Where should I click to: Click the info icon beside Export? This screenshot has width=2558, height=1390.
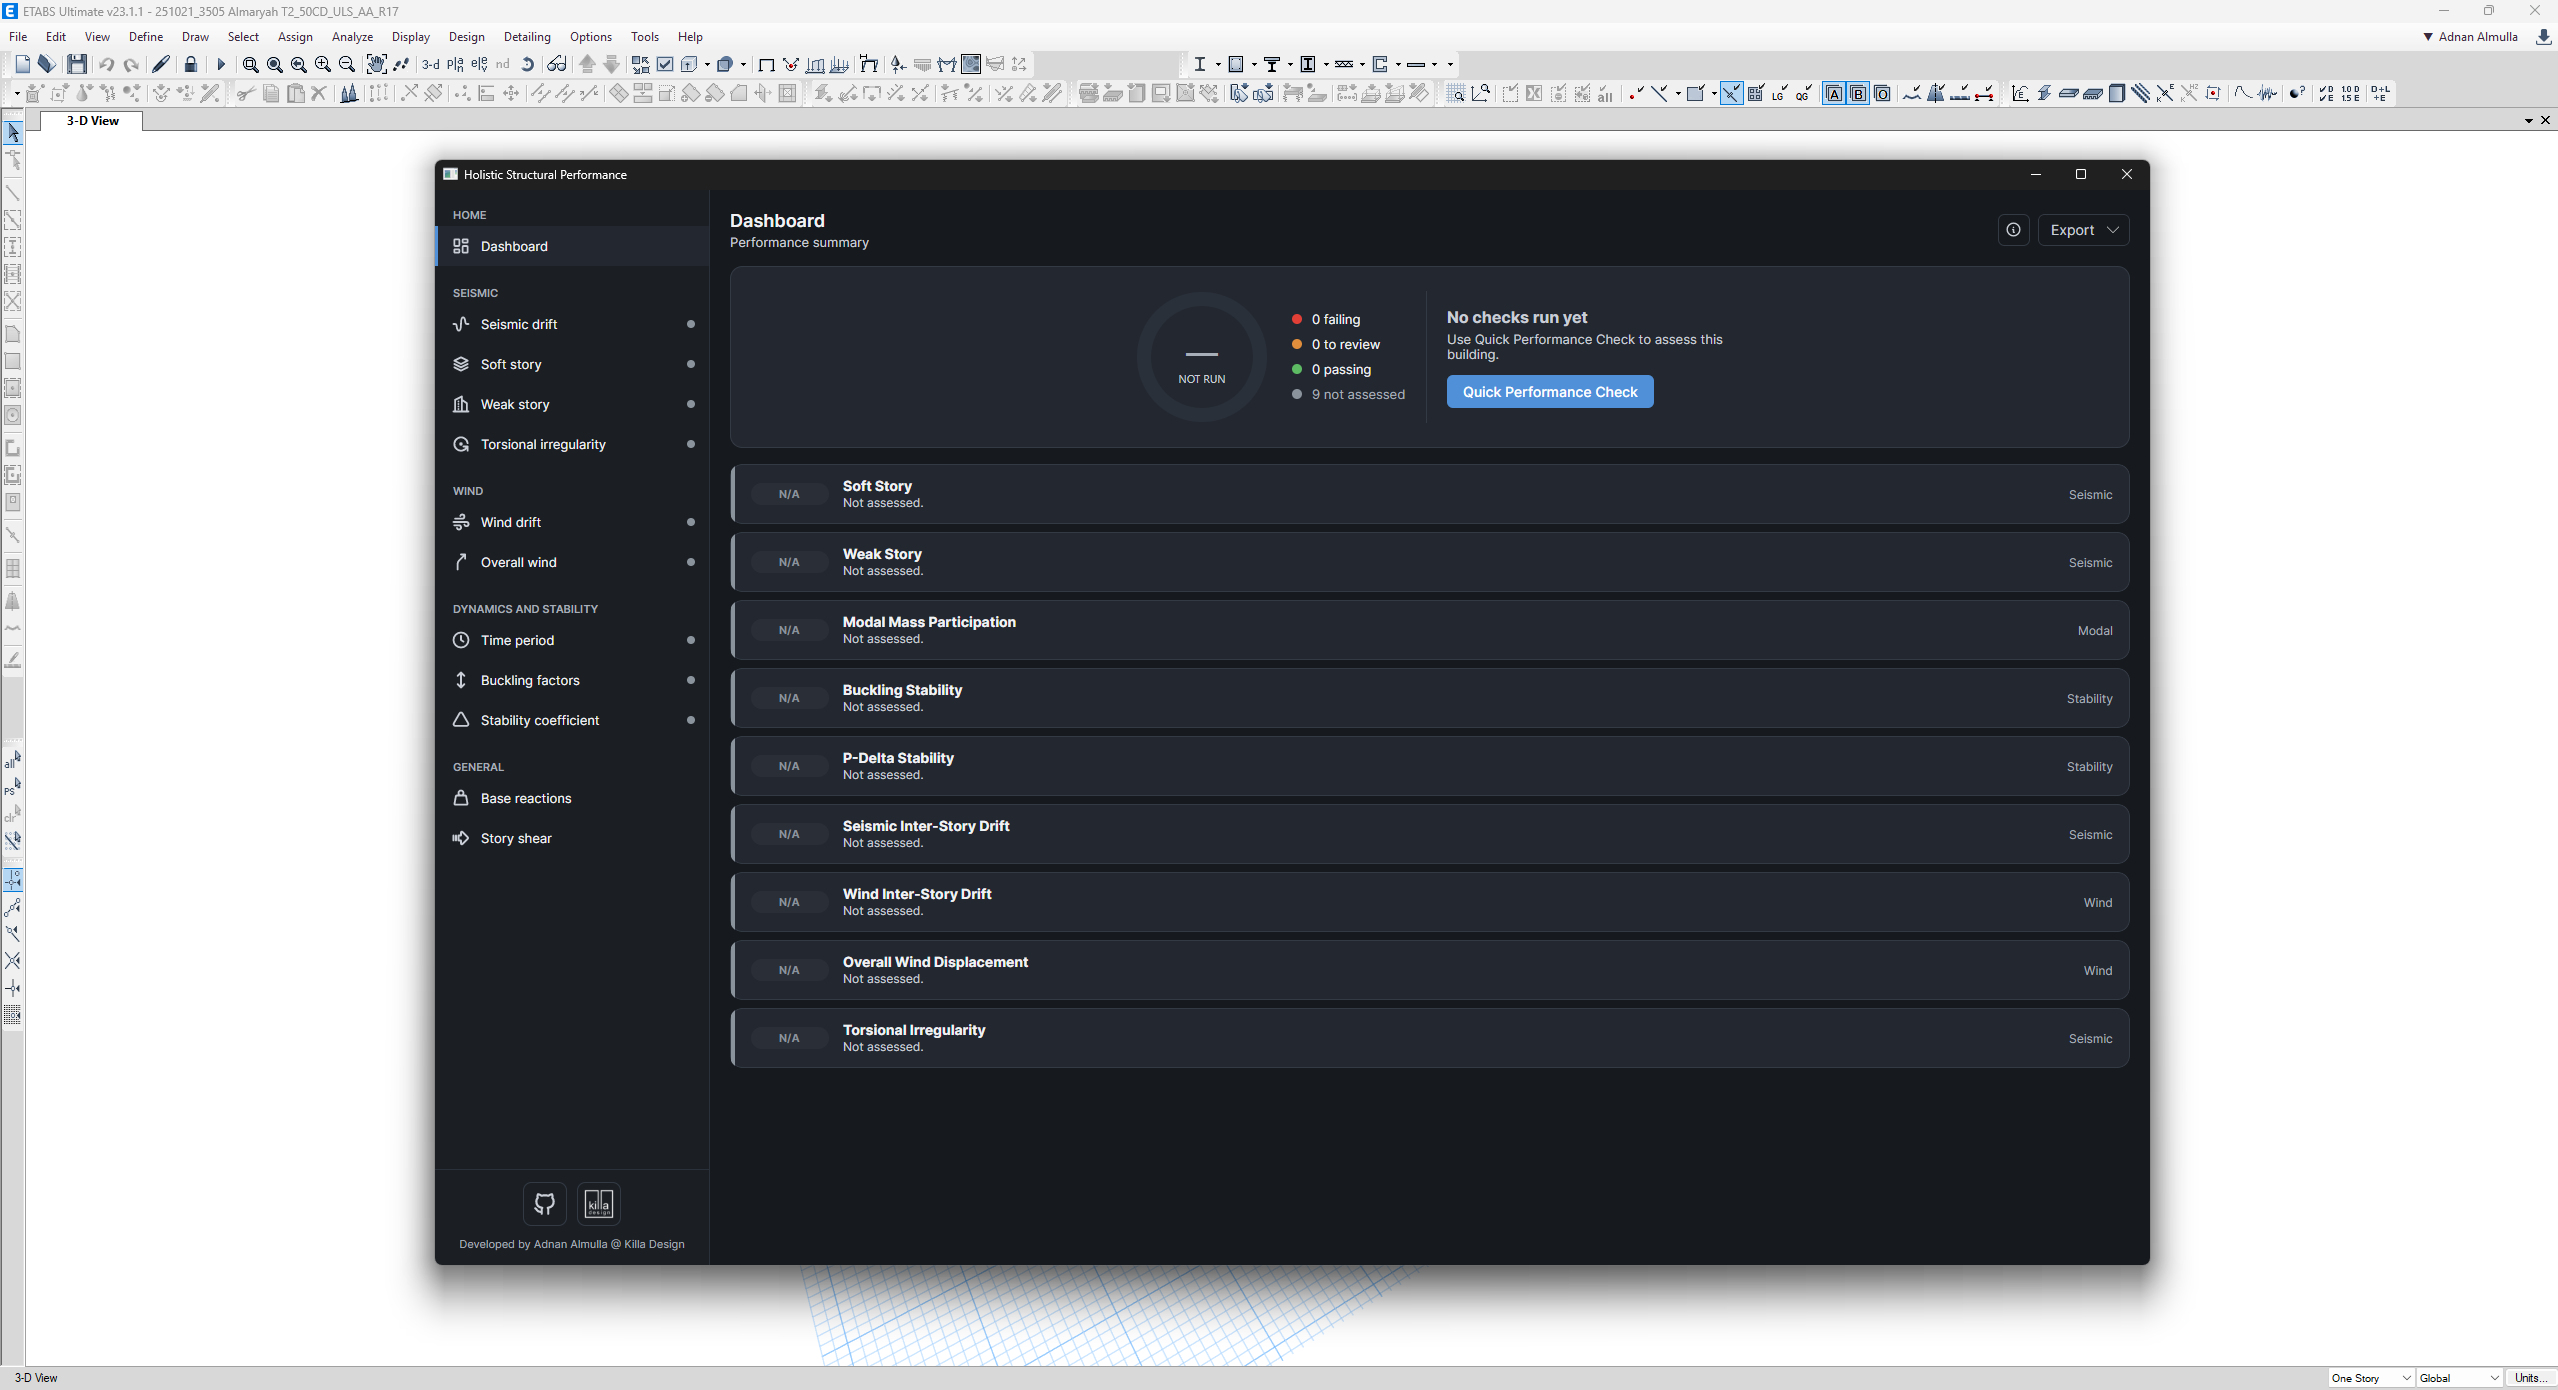coord(2013,230)
